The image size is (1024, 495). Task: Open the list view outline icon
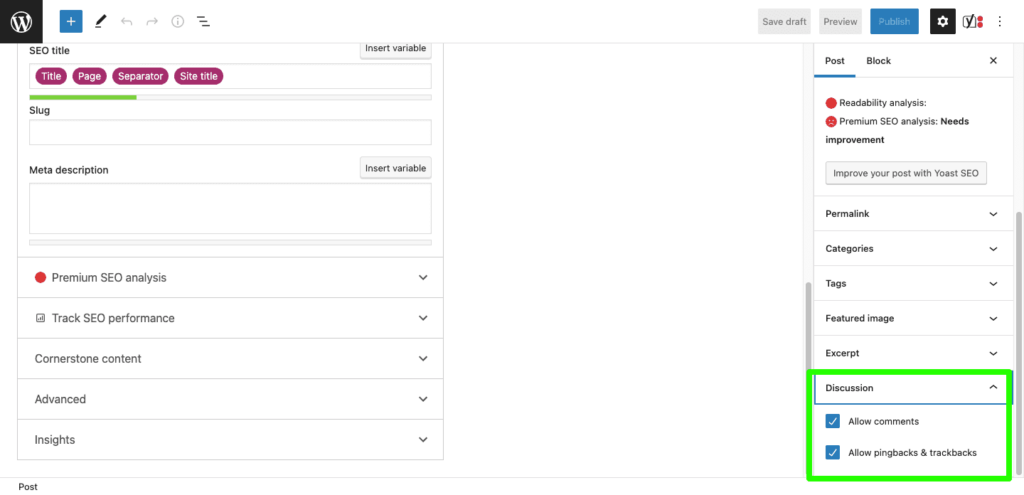pyautogui.click(x=204, y=22)
